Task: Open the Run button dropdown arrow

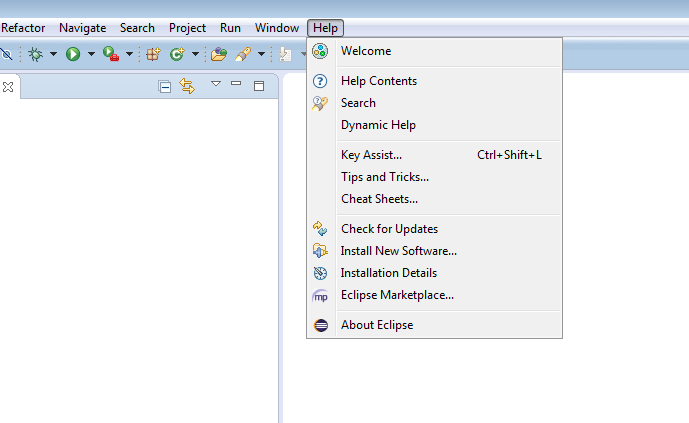Action: click(90, 54)
